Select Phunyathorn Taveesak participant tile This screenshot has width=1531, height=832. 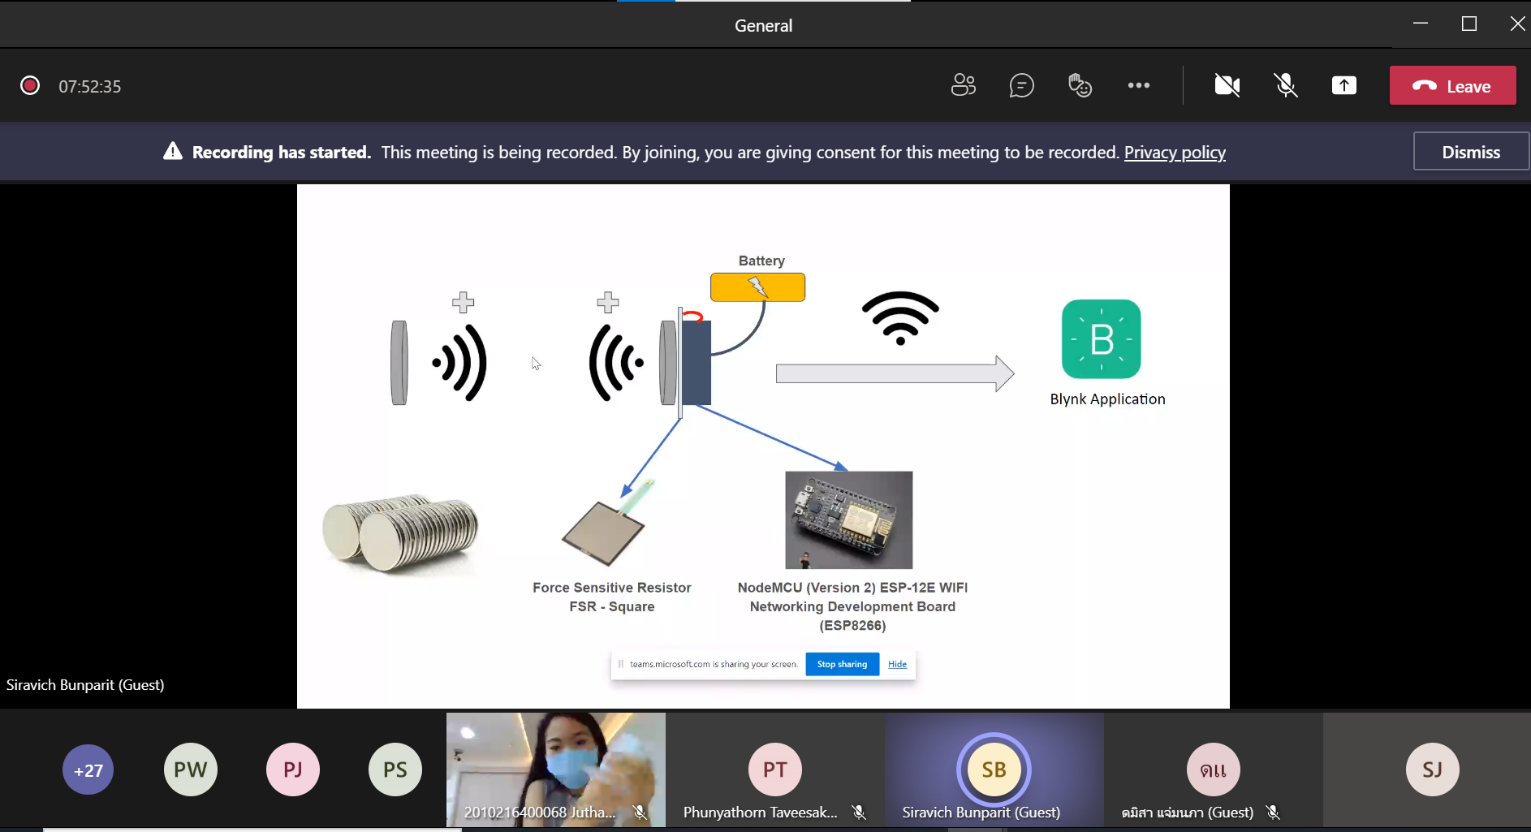775,769
